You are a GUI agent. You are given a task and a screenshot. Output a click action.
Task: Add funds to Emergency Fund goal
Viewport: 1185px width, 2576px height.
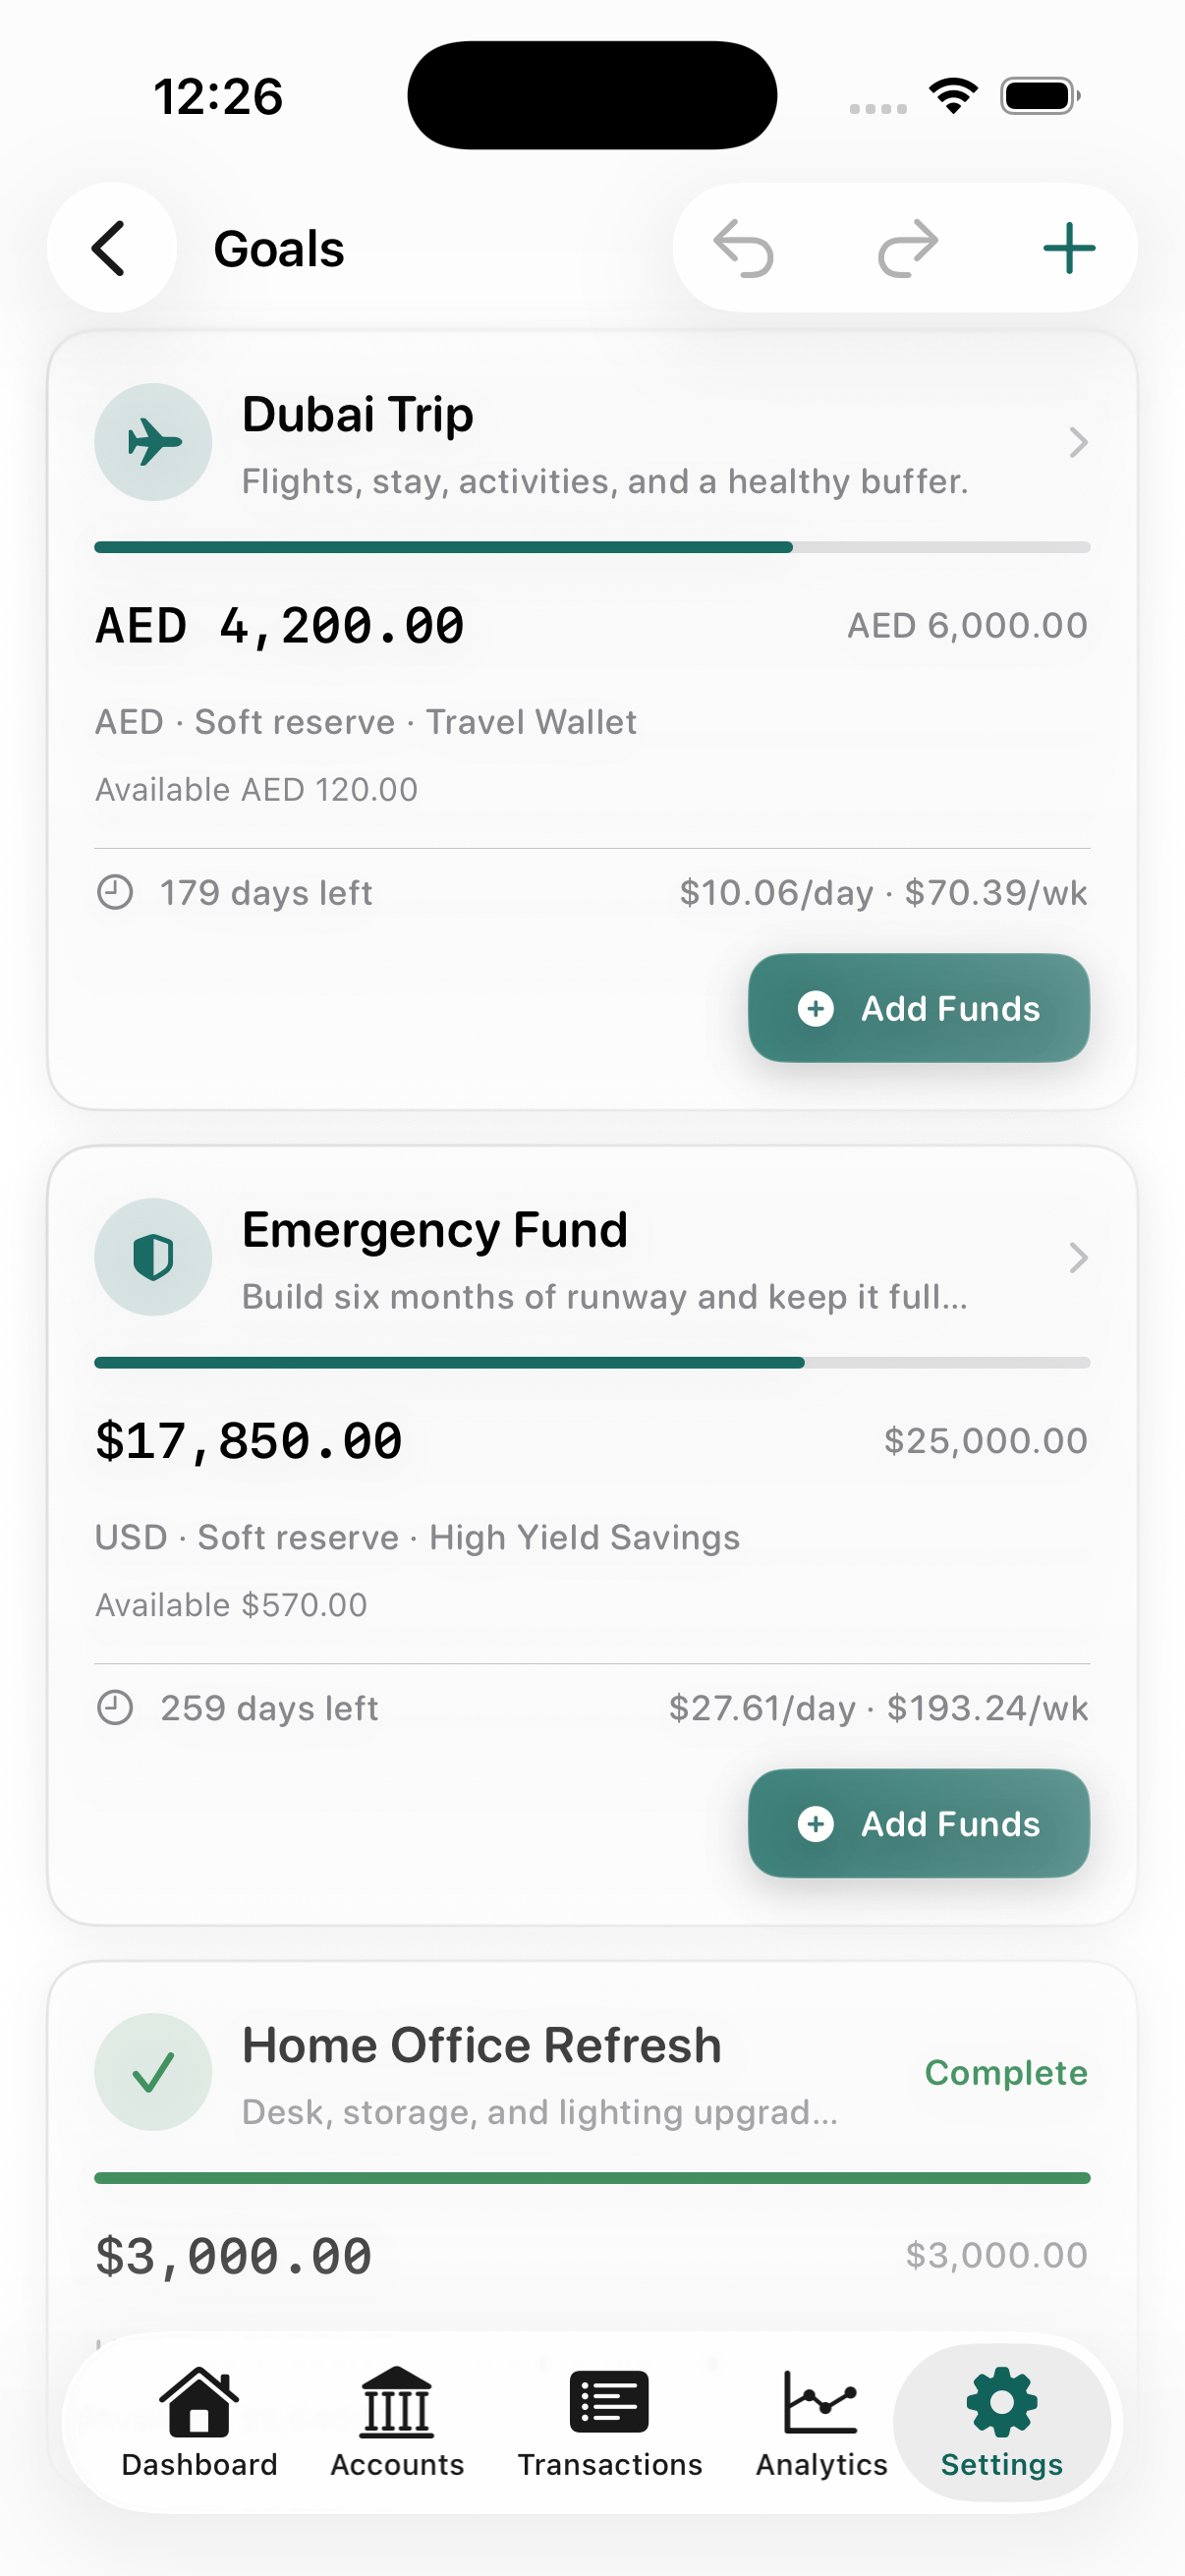(x=918, y=1823)
